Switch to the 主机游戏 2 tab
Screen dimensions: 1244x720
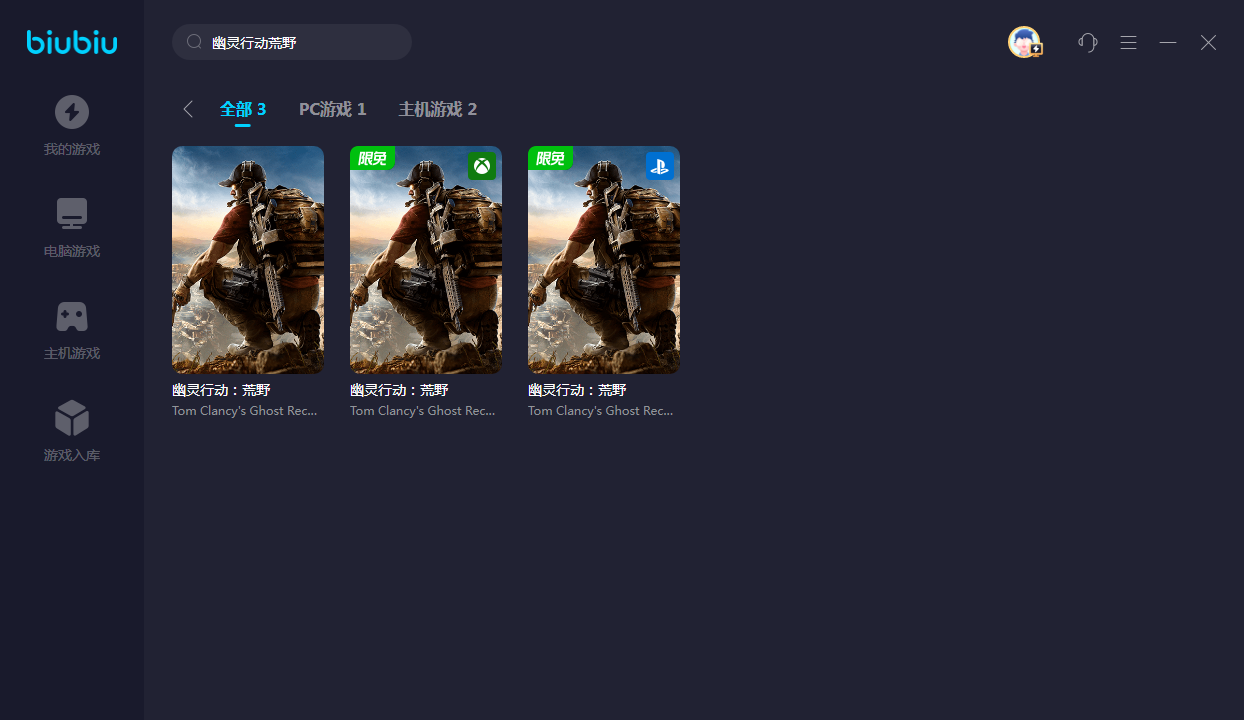click(x=438, y=109)
